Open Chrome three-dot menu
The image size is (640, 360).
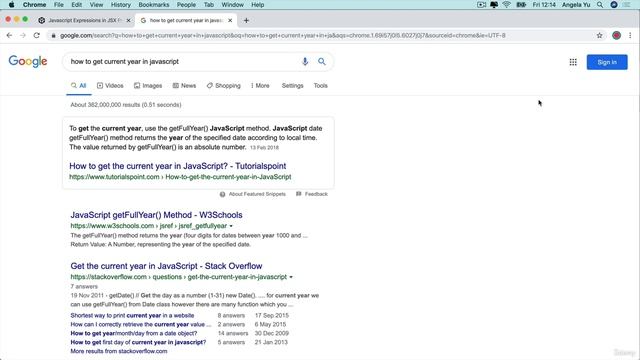click(630, 36)
